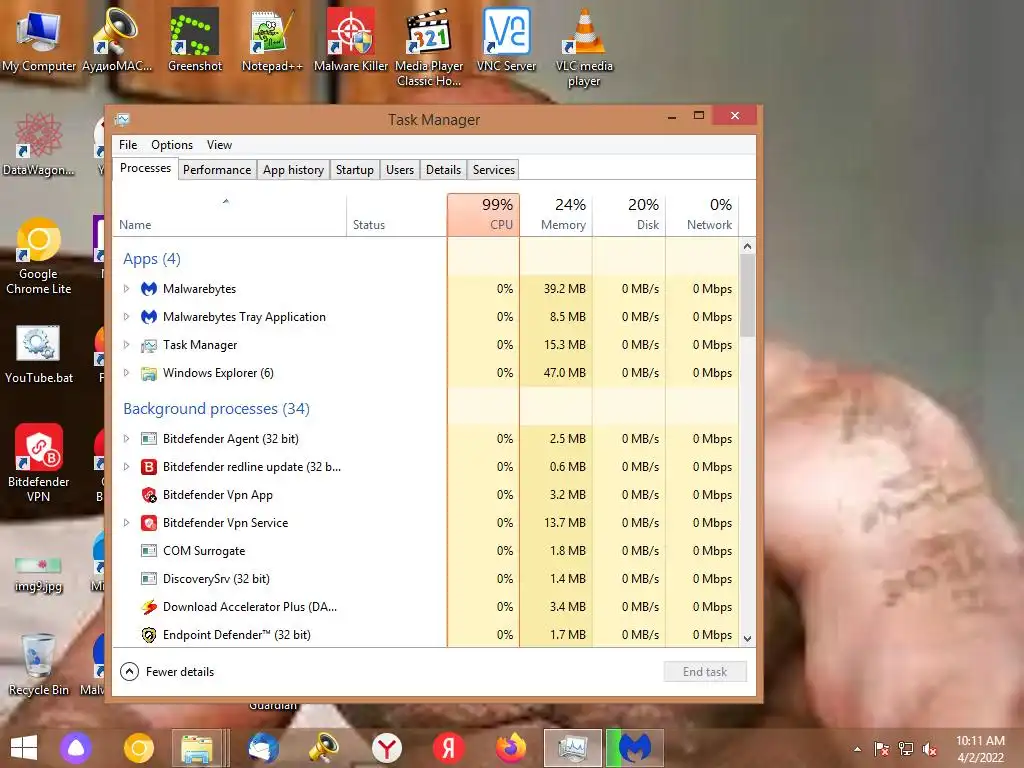Image resolution: width=1024 pixels, height=768 pixels.
Task: Click the Background processes (34) heading
Action: 216,409
